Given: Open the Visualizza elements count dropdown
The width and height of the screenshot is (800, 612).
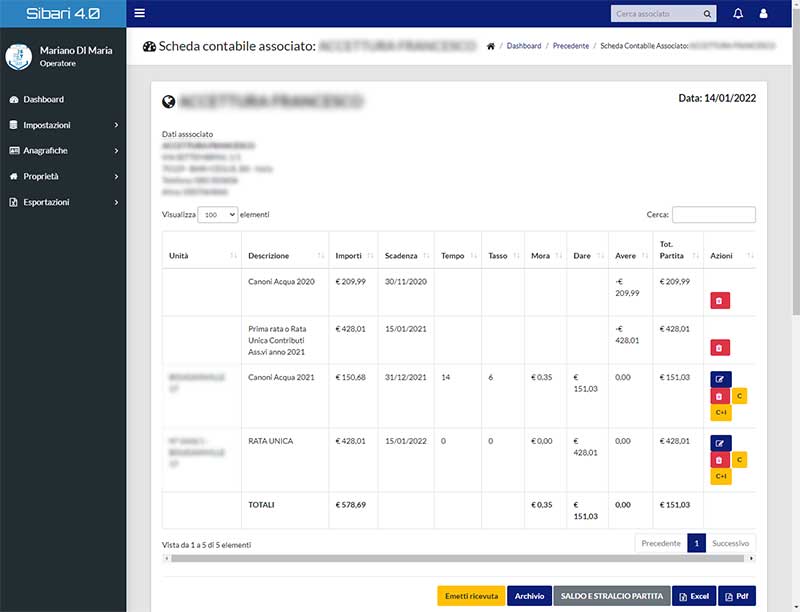Looking at the screenshot, I should click(217, 215).
